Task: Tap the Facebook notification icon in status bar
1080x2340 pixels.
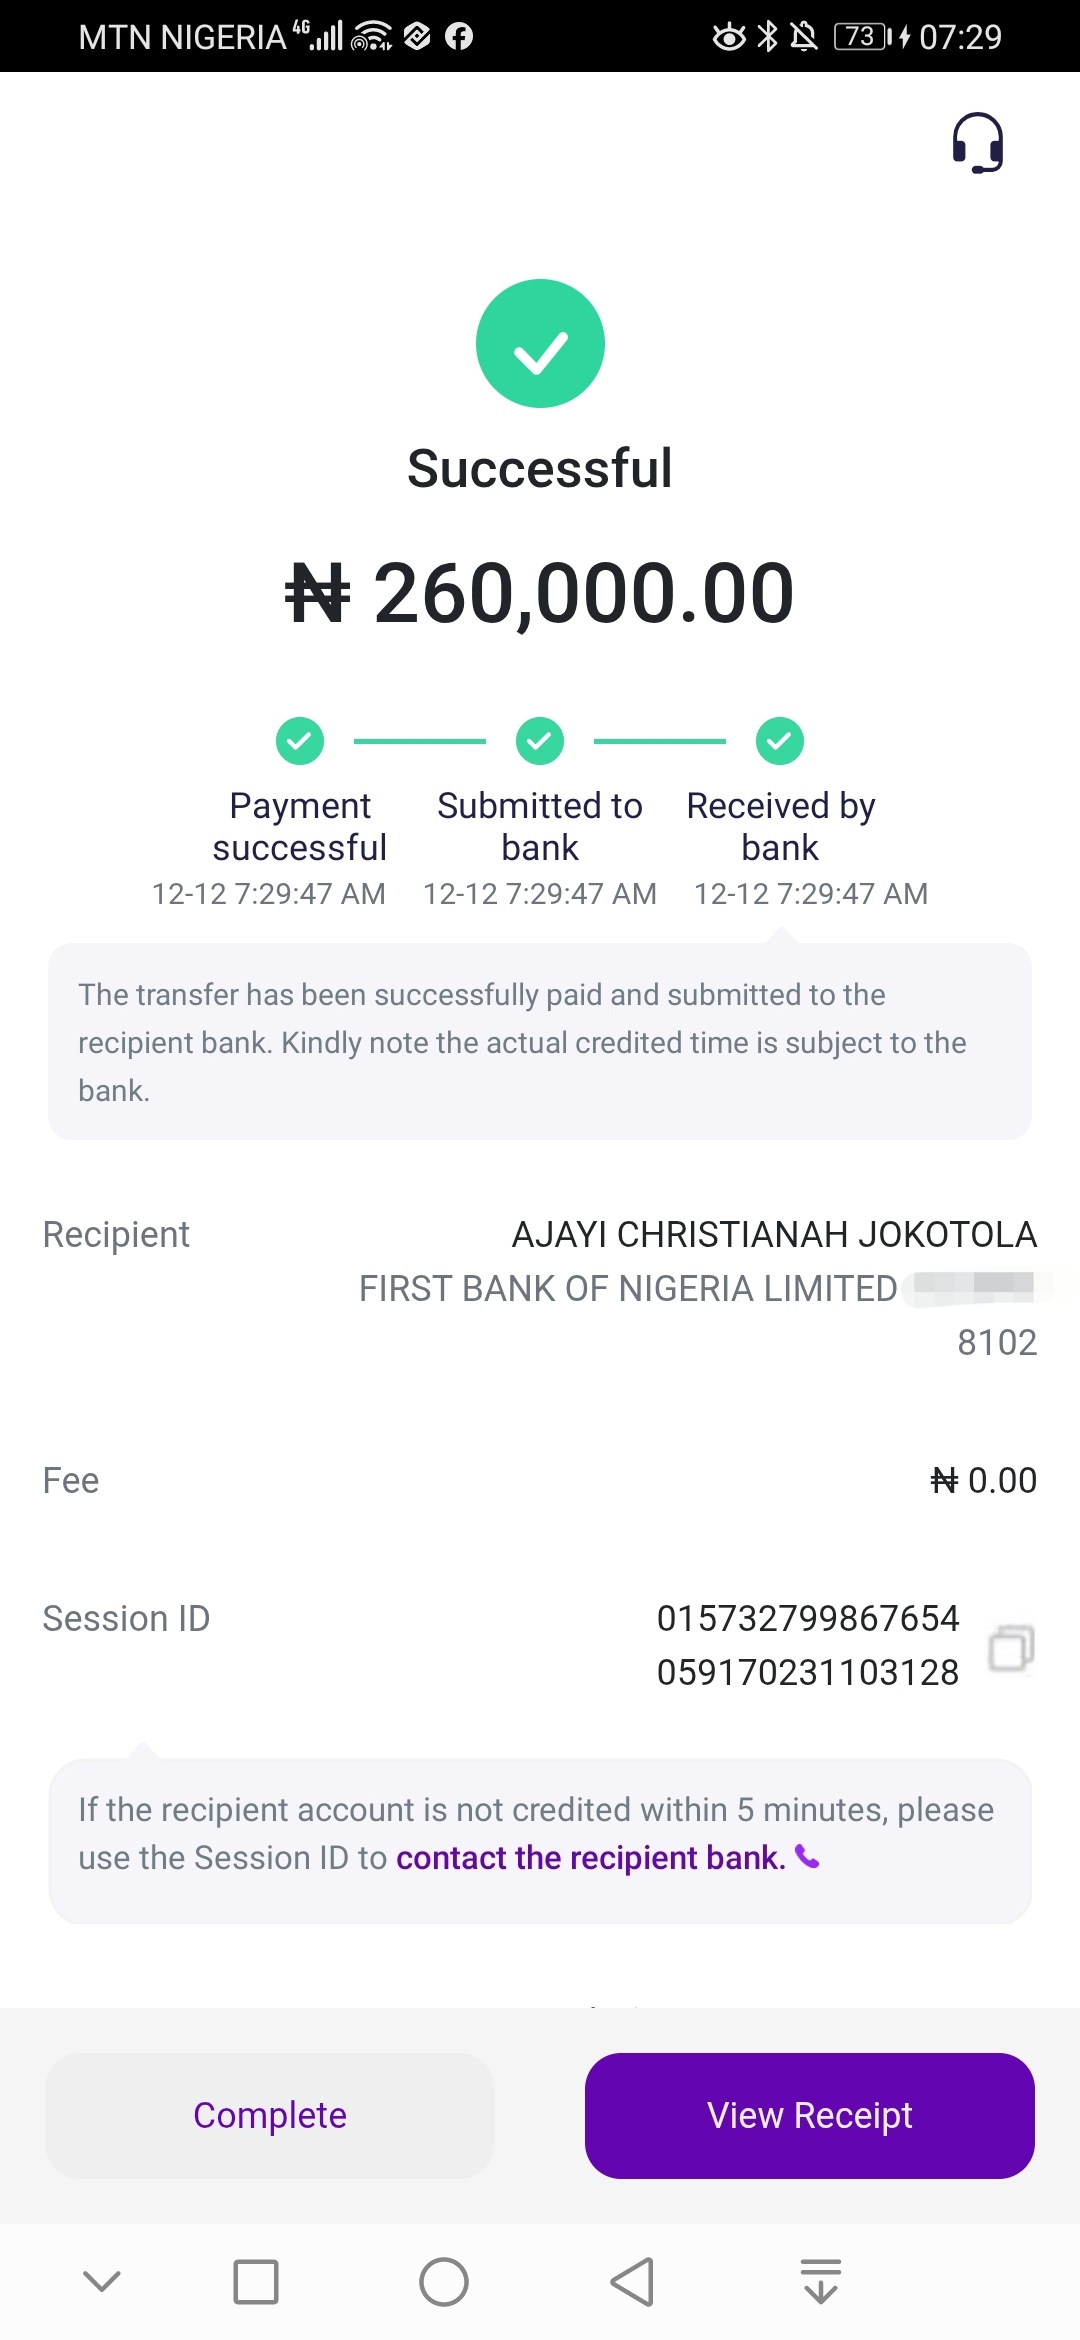Action: [459, 37]
